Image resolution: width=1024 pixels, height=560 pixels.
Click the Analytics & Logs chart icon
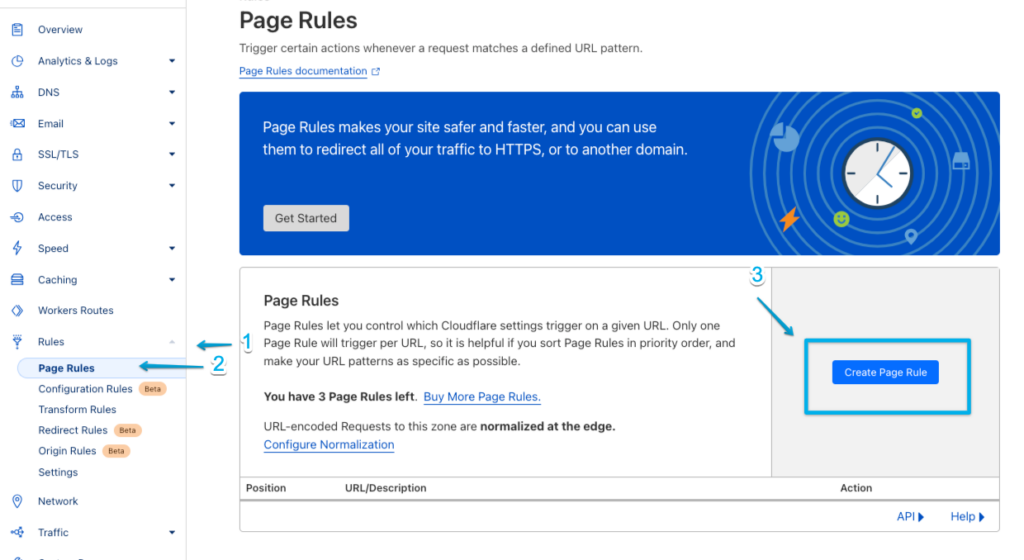[17, 61]
